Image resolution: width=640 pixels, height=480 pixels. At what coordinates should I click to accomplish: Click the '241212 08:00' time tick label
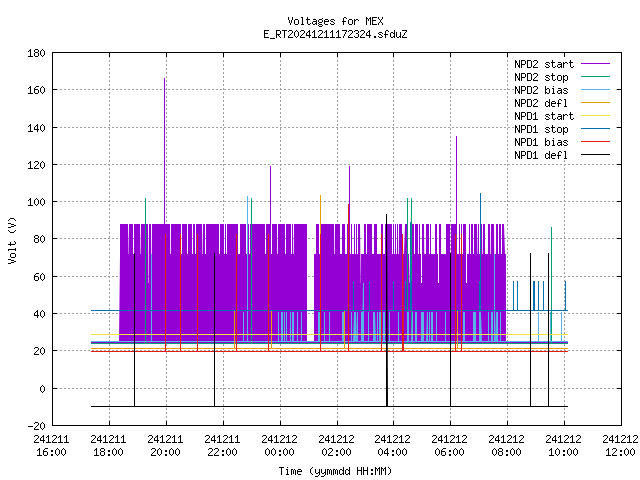pos(506,446)
